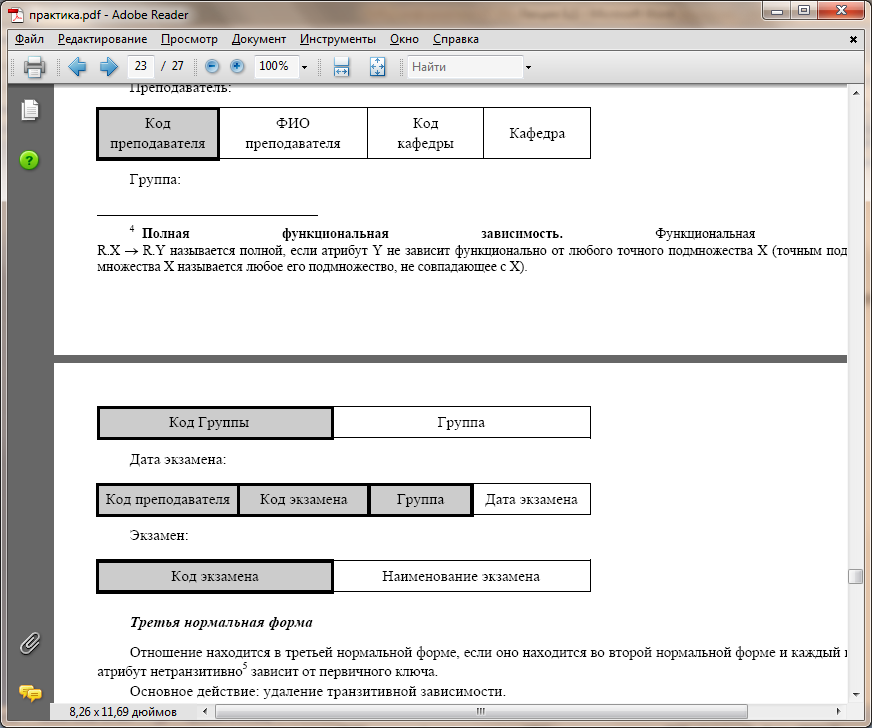Open the Find options dropdown arrow
The image size is (872, 728).
pyautogui.click(x=528, y=67)
